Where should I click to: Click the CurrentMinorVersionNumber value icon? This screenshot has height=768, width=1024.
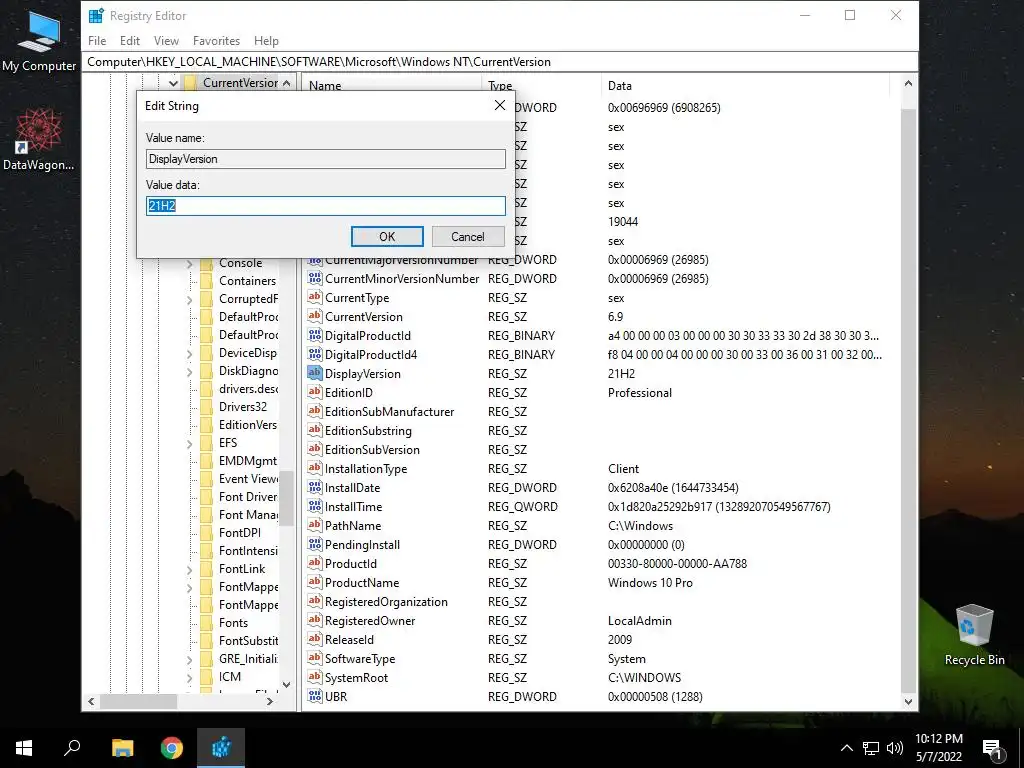click(315, 278)
